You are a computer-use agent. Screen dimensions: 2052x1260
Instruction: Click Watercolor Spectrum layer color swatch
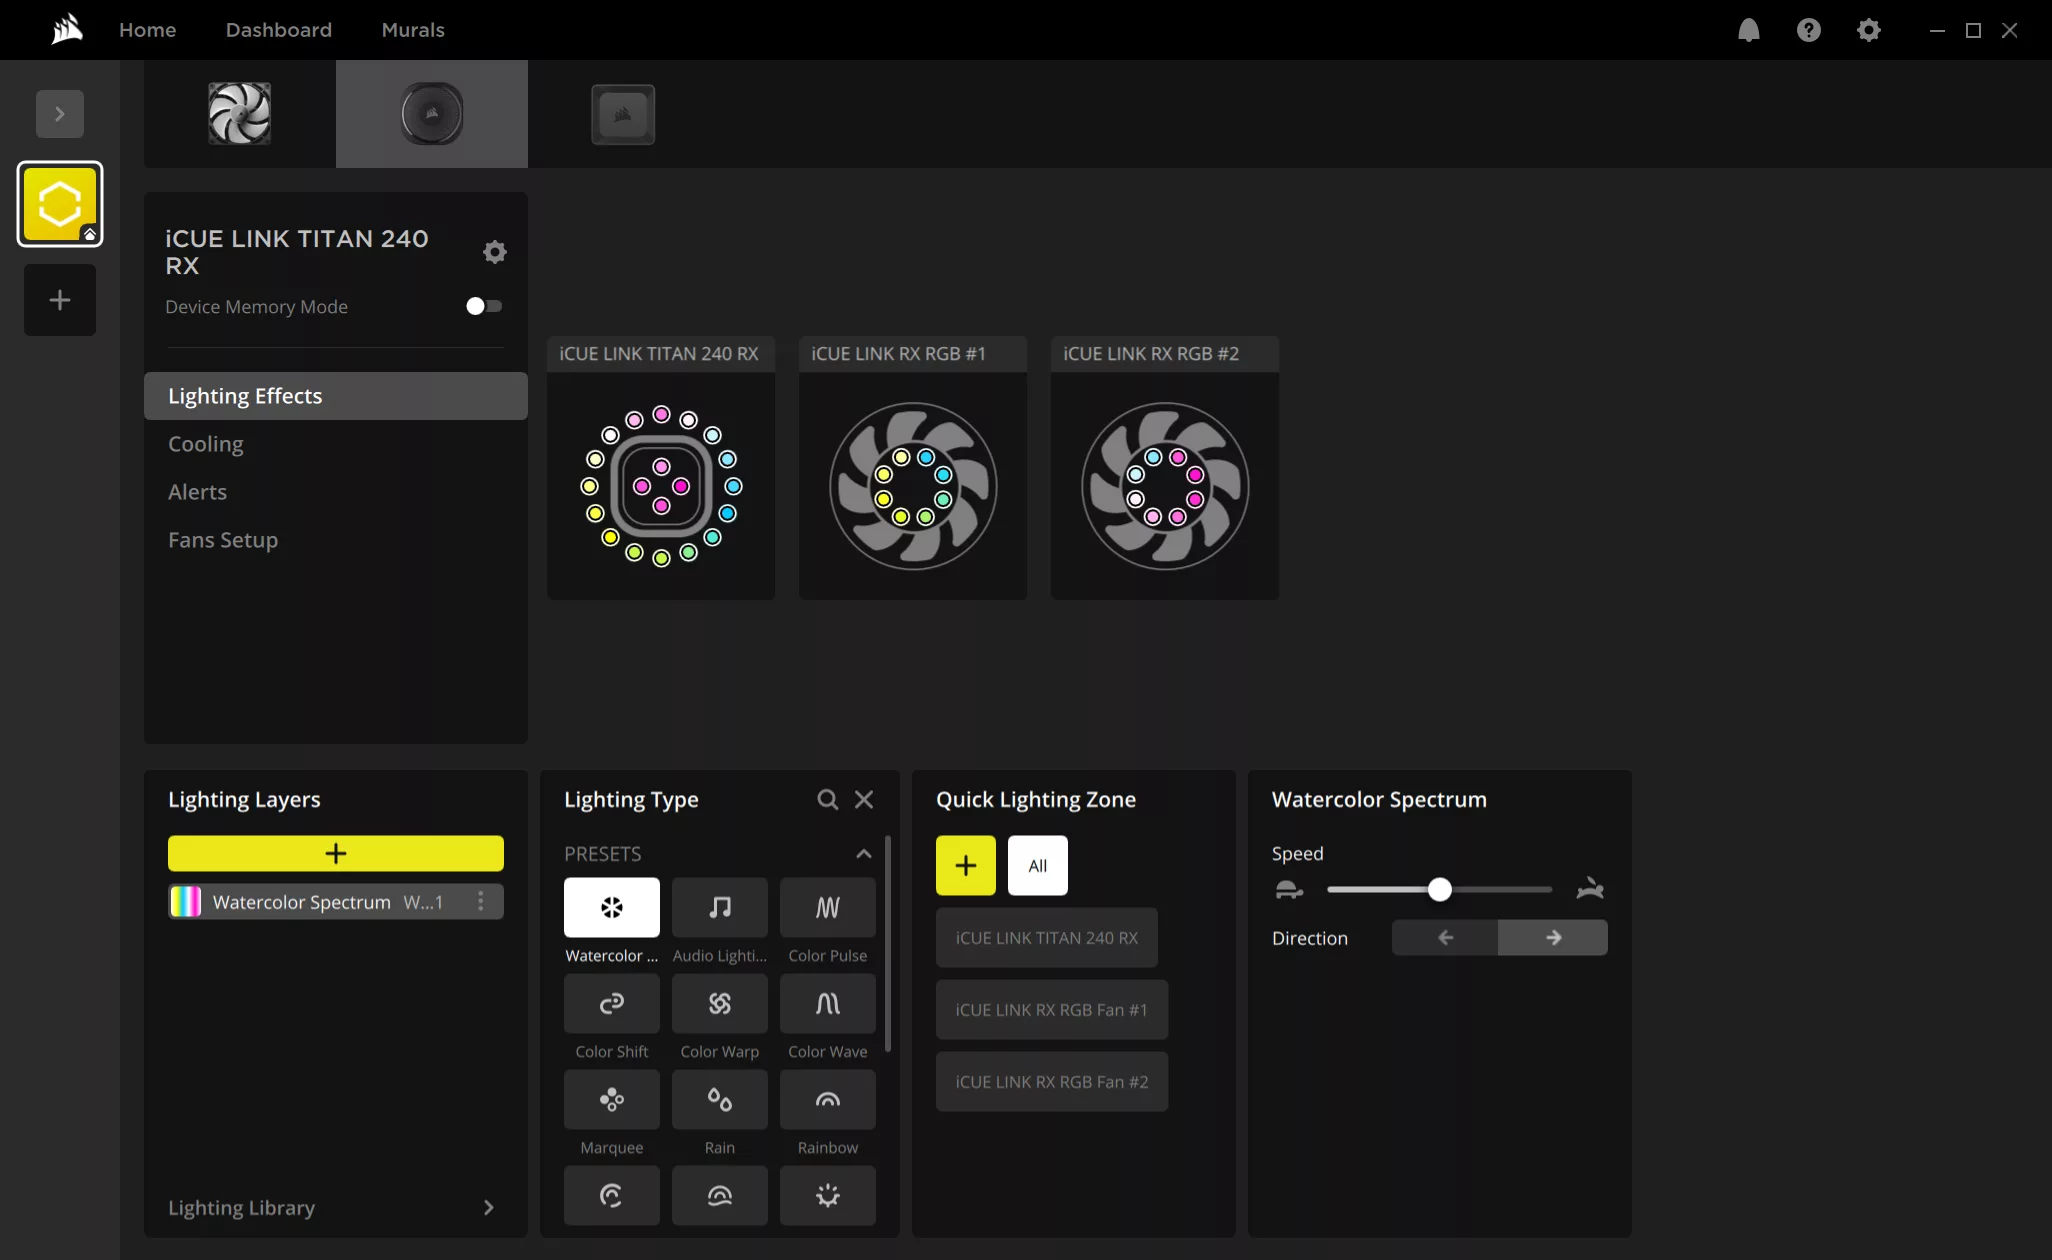(x=186, y=902)
